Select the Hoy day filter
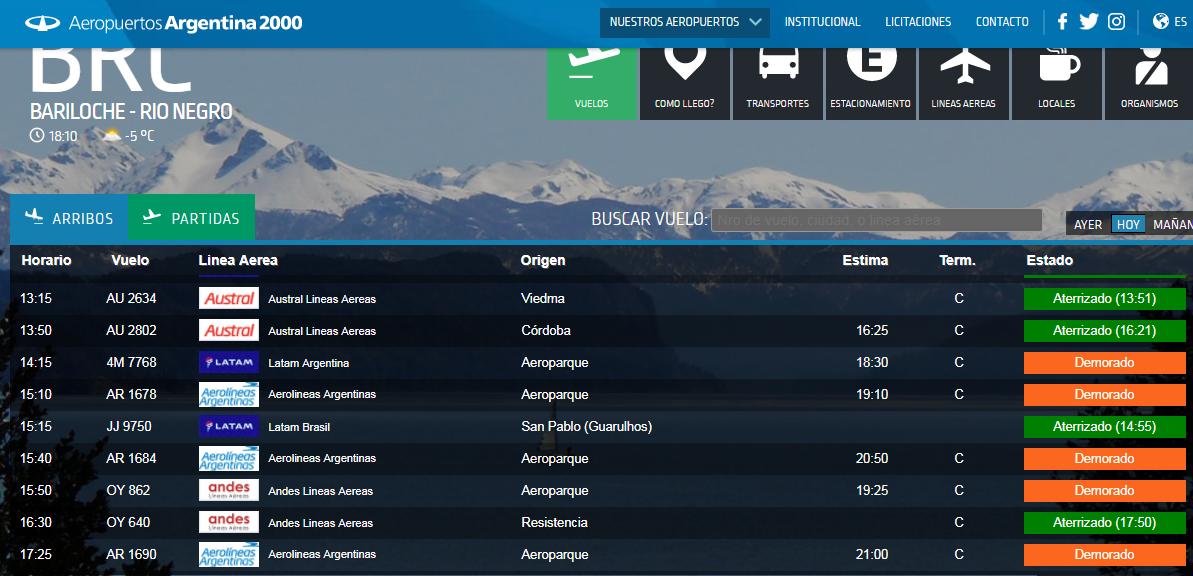Screen dimensions: 1193x576 (1128, 225)
